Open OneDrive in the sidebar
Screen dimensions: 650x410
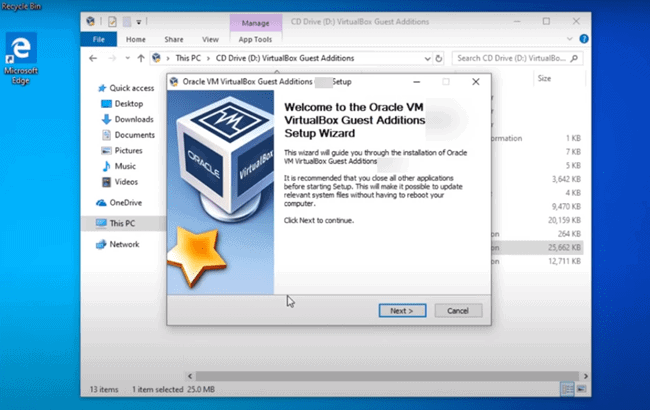point(126,202)
